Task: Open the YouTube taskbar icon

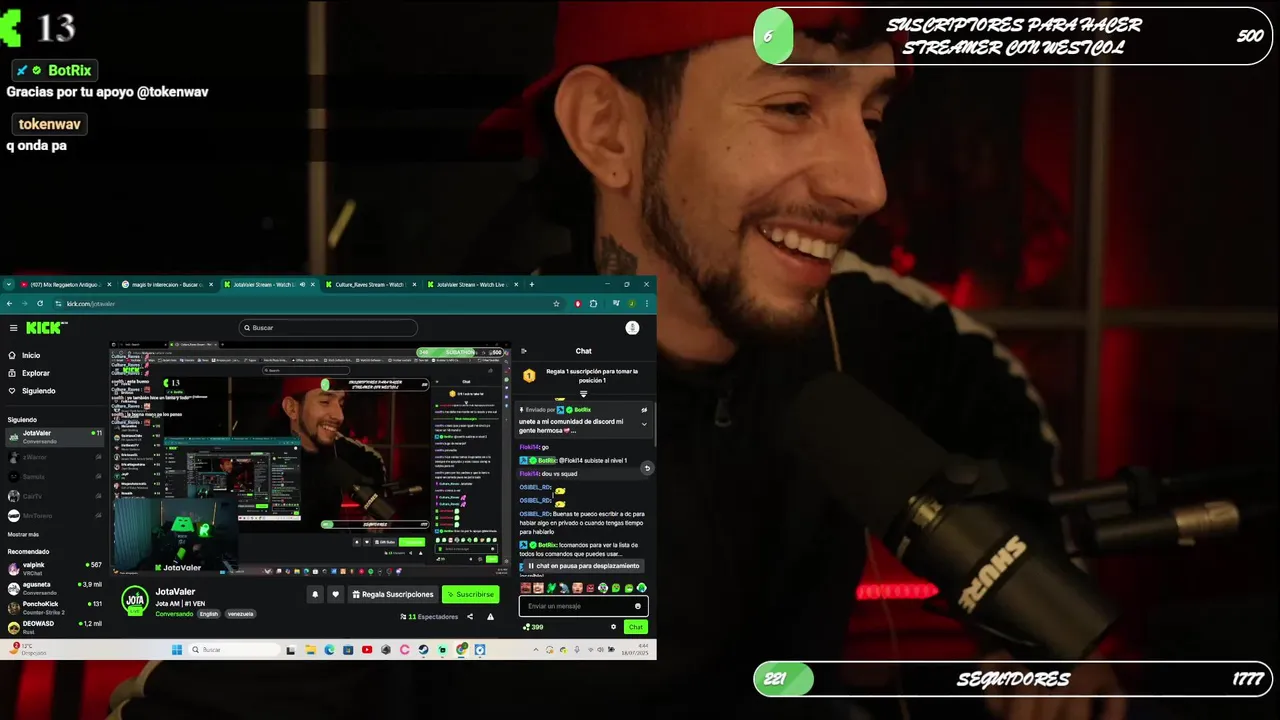Action: coord(367,650)
